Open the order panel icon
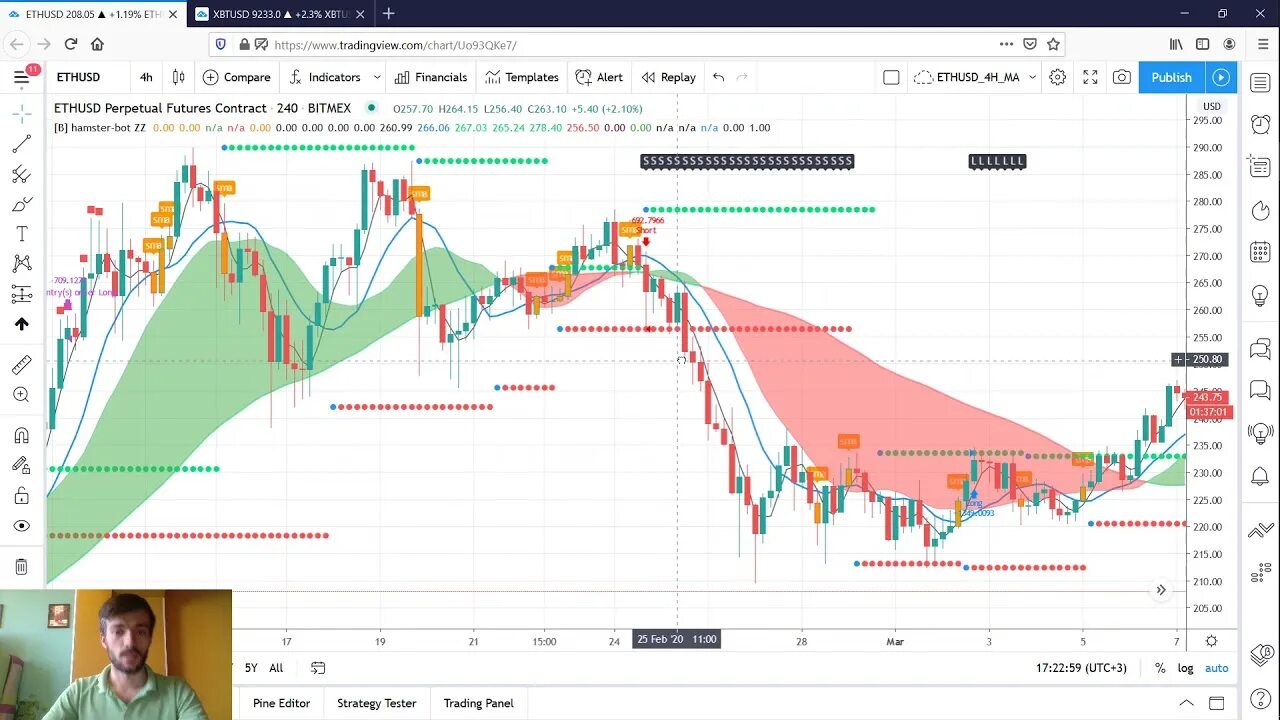The width and height of the screenshot is (1280, 720). (x=1260, y=530)
